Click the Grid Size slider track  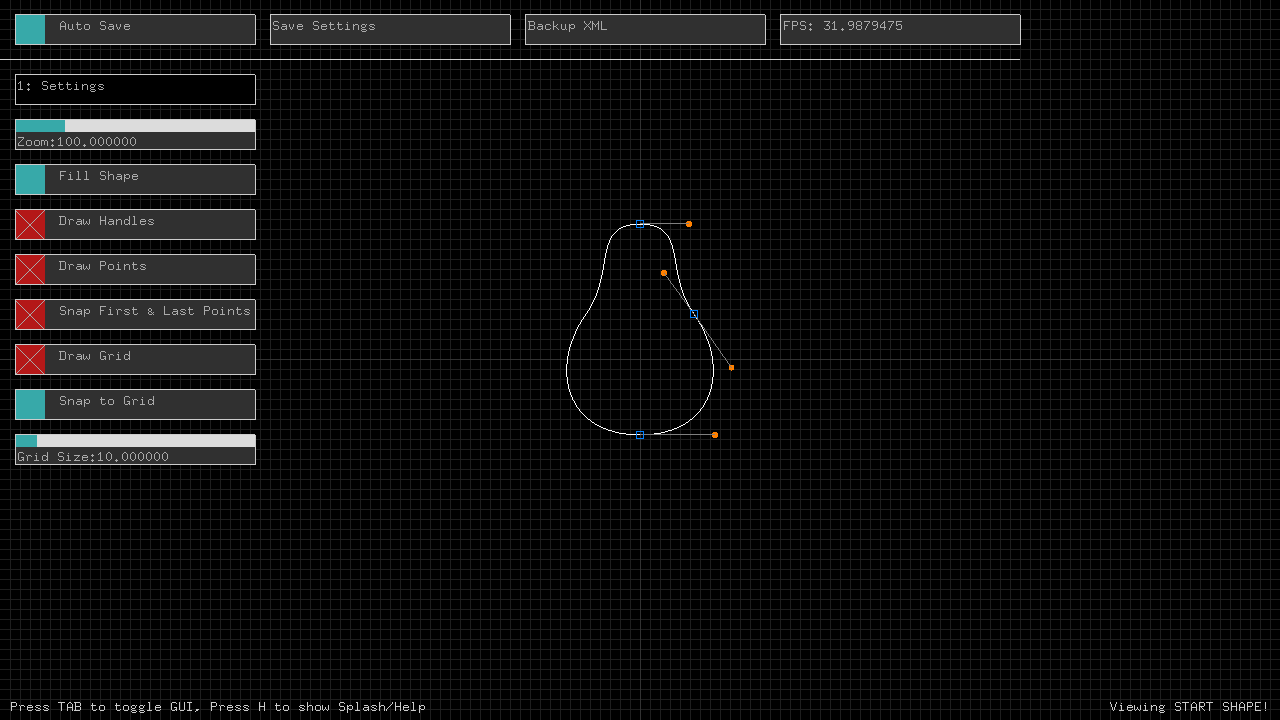point(135,441)
